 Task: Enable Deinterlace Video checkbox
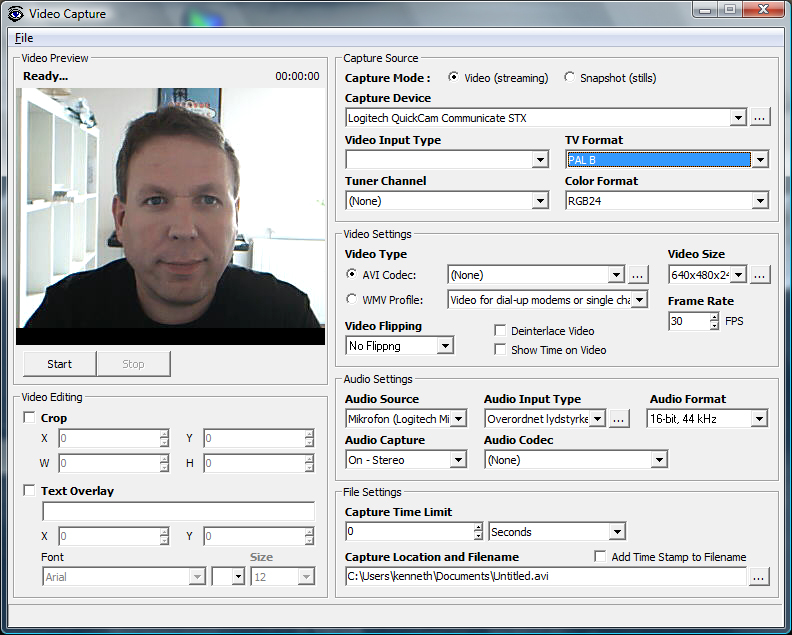501,331
